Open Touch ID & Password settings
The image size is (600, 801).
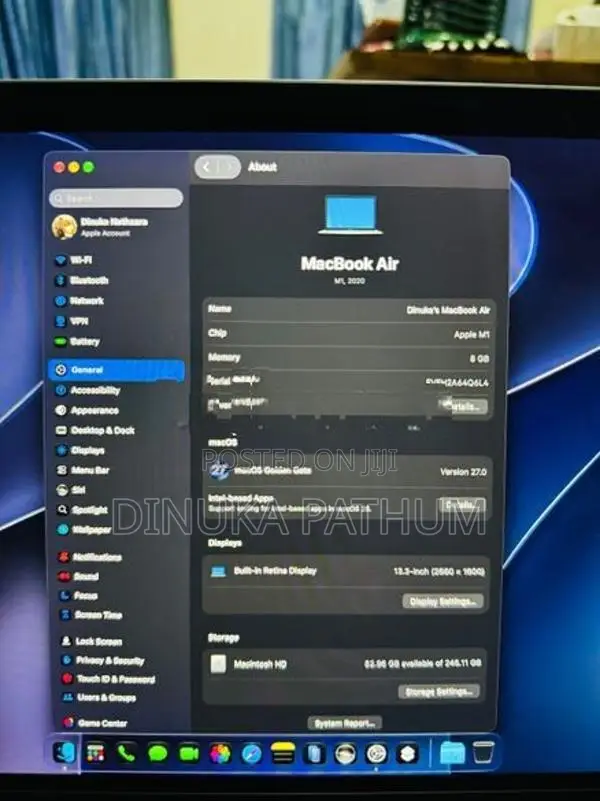(108, 679)
